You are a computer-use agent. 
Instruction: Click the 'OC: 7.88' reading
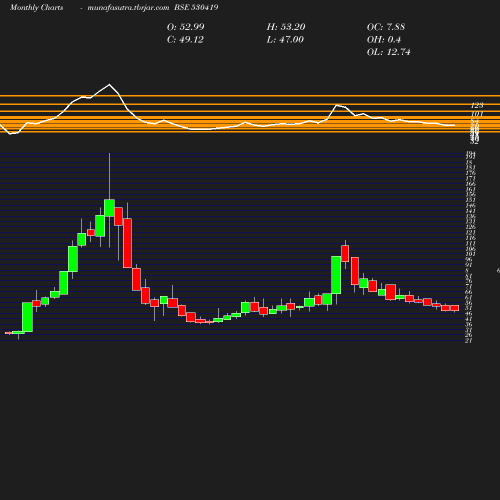point(386,27)
